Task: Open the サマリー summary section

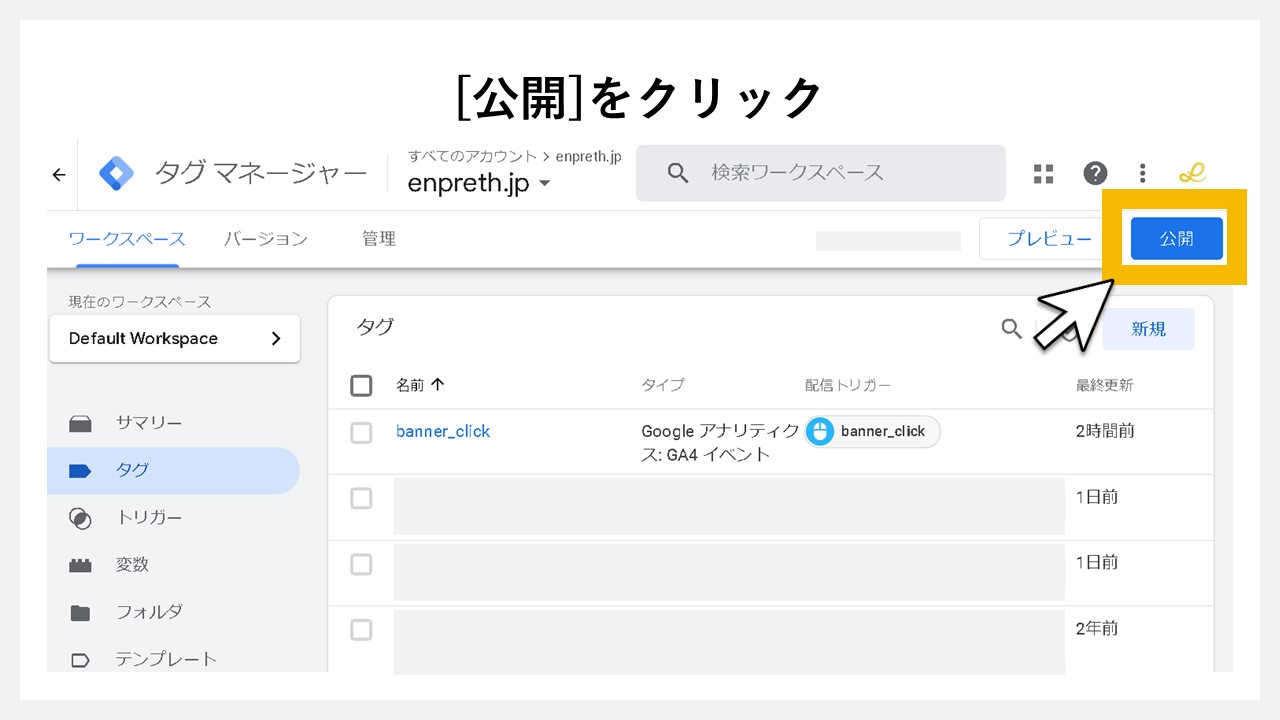Action: [x=148, y=423]
